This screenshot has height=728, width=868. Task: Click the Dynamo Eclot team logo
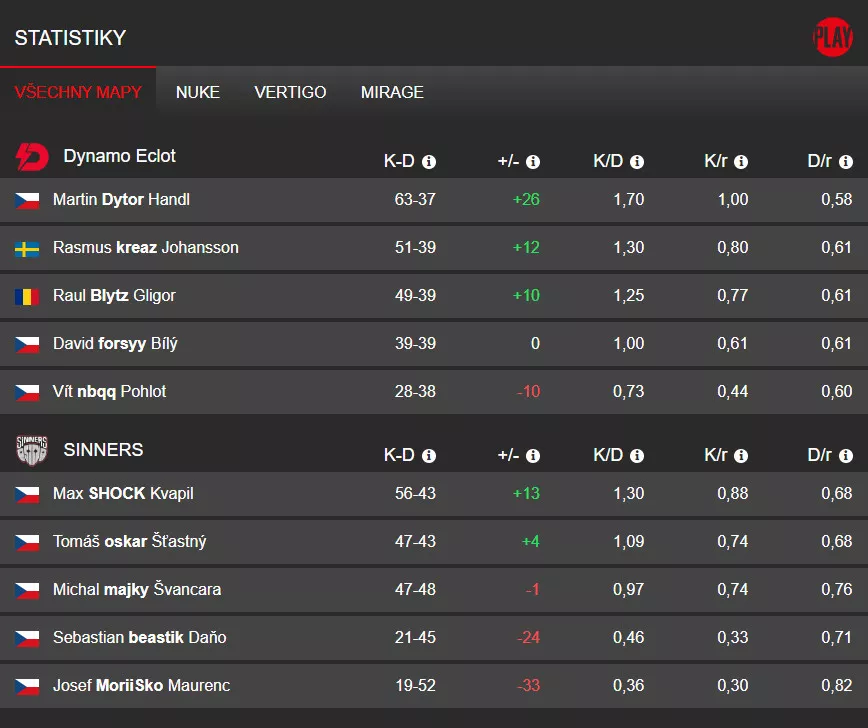point(32,157)
